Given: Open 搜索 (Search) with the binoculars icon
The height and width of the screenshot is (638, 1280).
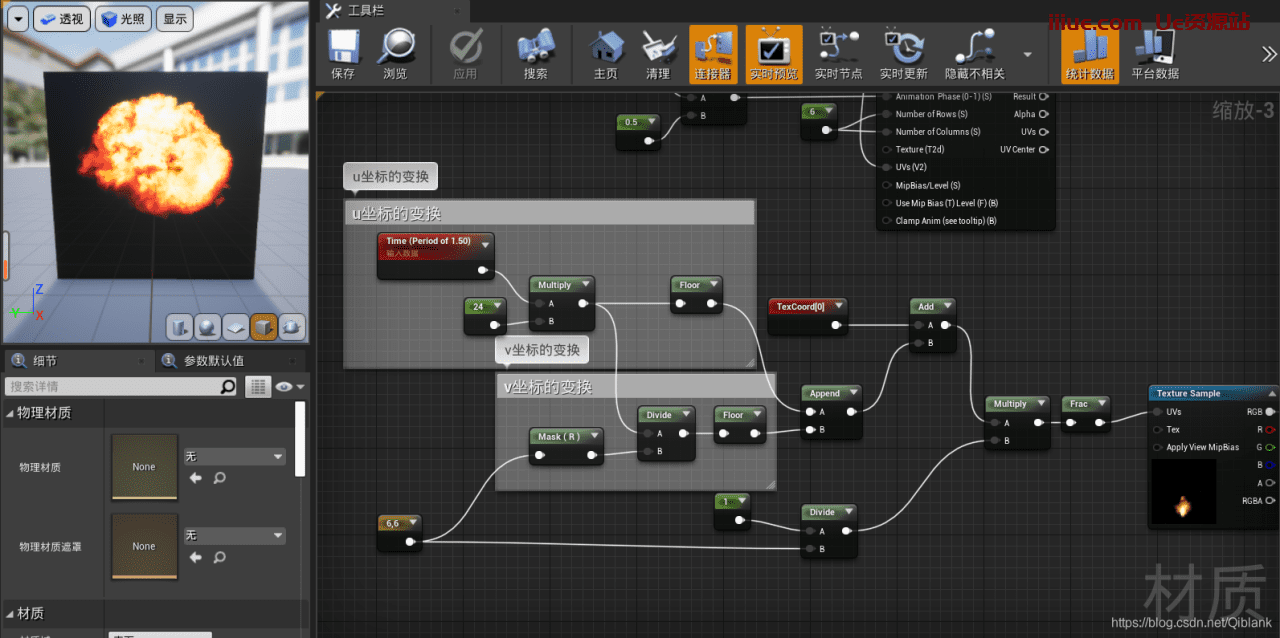Looking at the screenshot, I should coord(535,54).
